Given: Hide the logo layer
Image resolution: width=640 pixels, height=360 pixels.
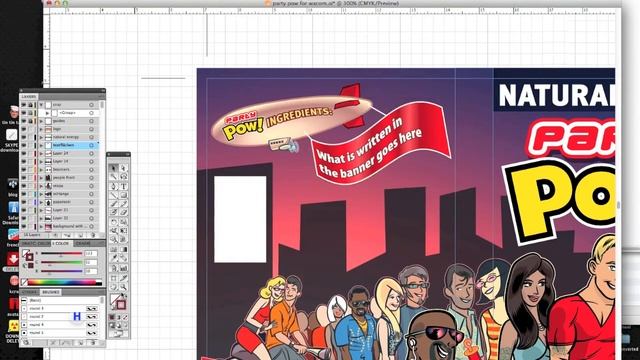Looking at the screenshot, I should click(24, 129).
